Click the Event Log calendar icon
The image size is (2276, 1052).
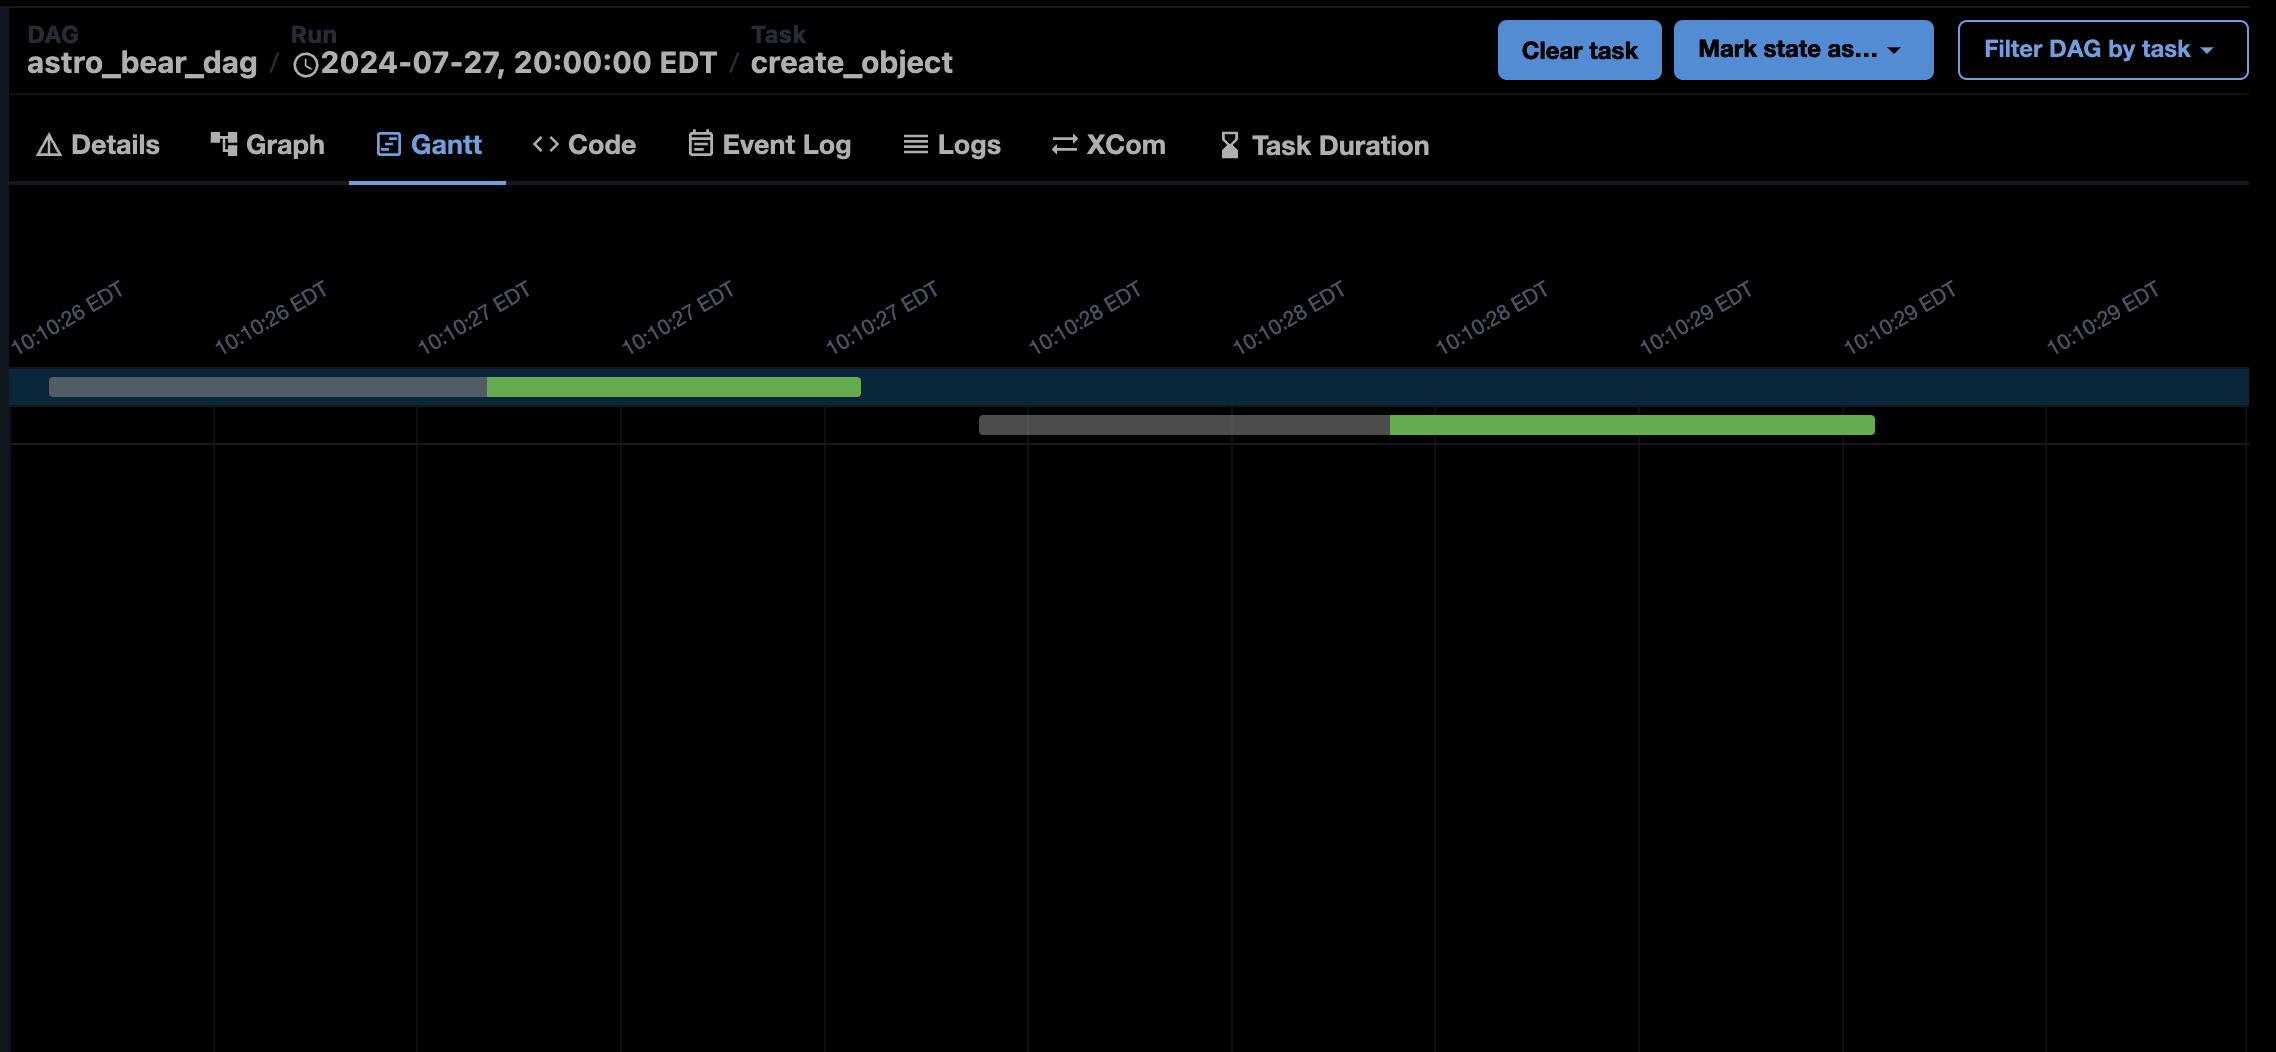coord(699,143)
